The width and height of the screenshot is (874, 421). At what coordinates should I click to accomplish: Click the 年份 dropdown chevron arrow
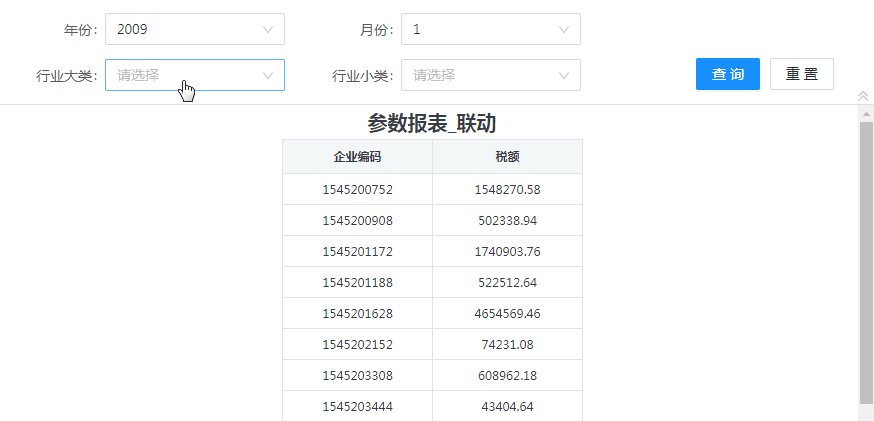point(268,30)
